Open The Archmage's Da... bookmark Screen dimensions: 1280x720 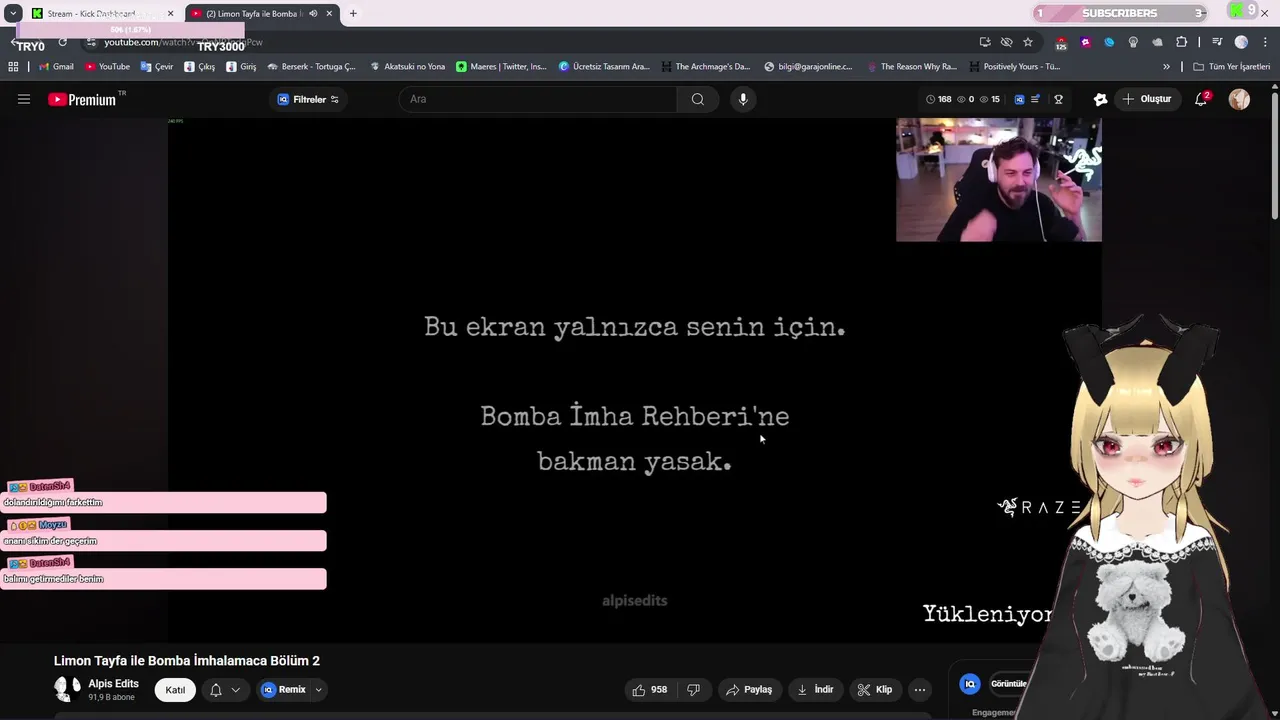pyautogui.click(x=705, y=67)
